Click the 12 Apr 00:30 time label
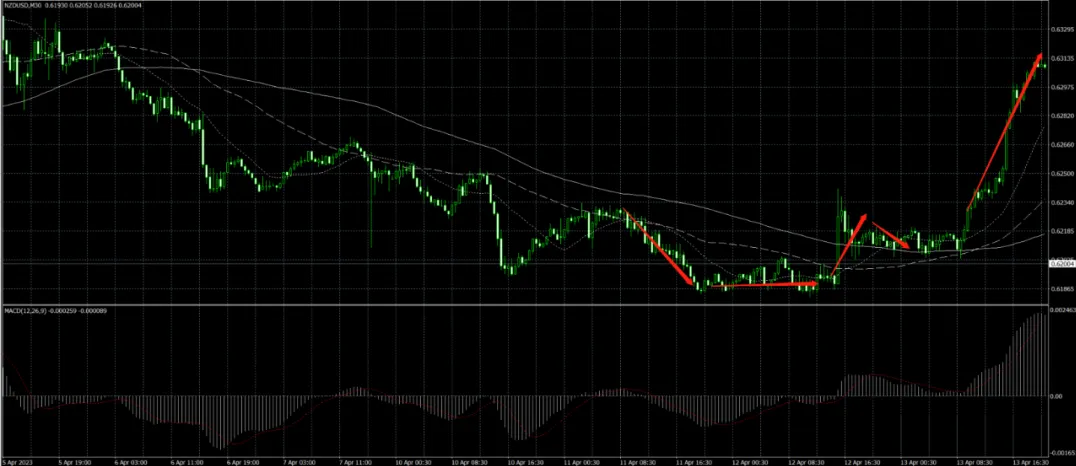1076x466 pixels. coord(748,462)
